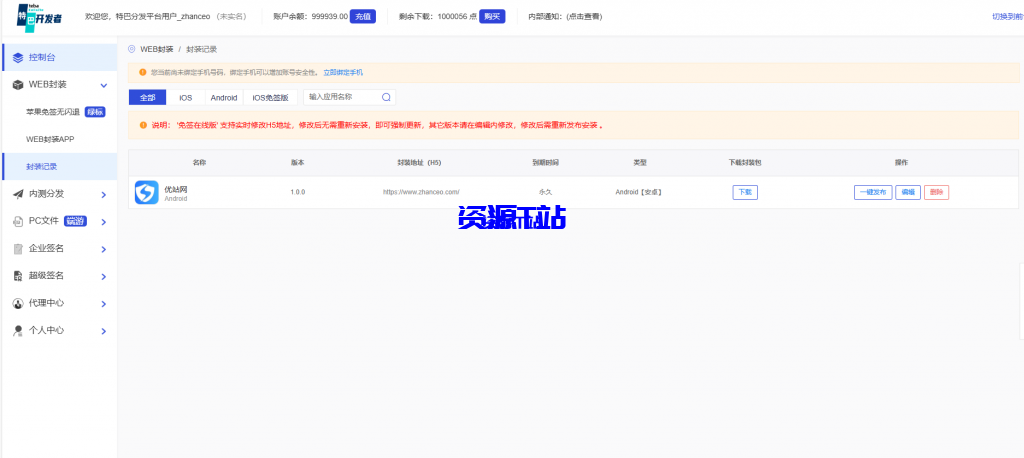Click the 优站网 app icon thumbnail
1024x458 pixels.
(x=147, y=193)
